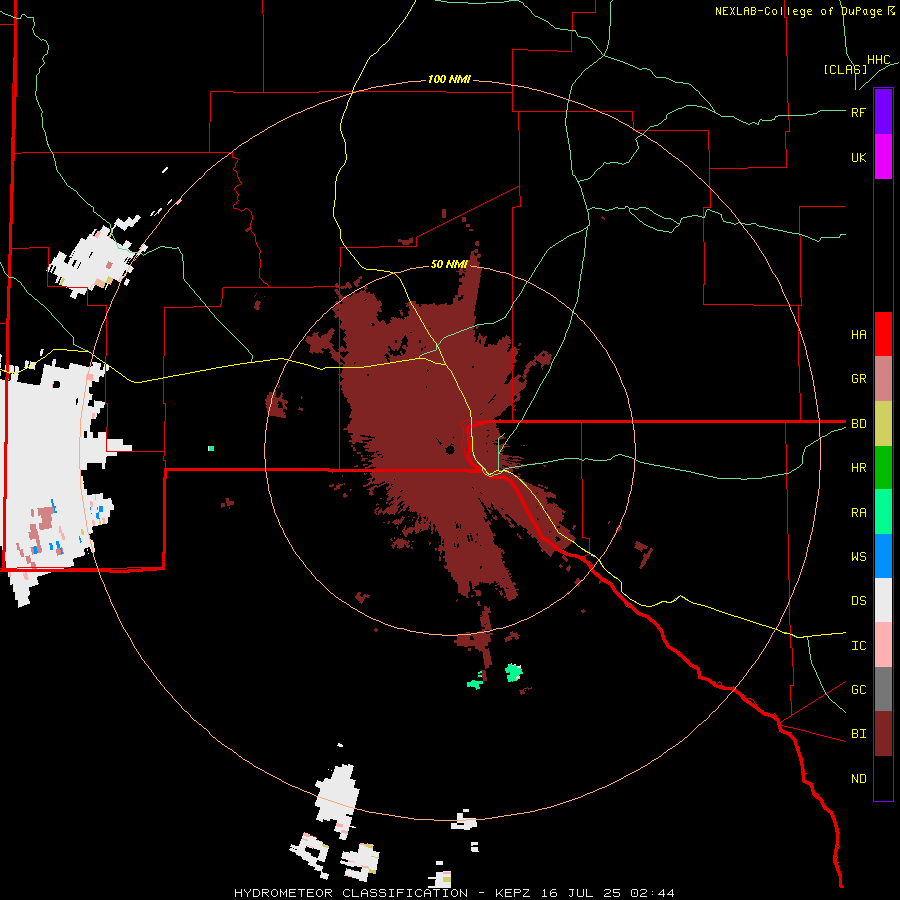The height and width of the screenshot is (900, 900).
Task: Click the radar site black dot in the echo
Action: [450, 449]
